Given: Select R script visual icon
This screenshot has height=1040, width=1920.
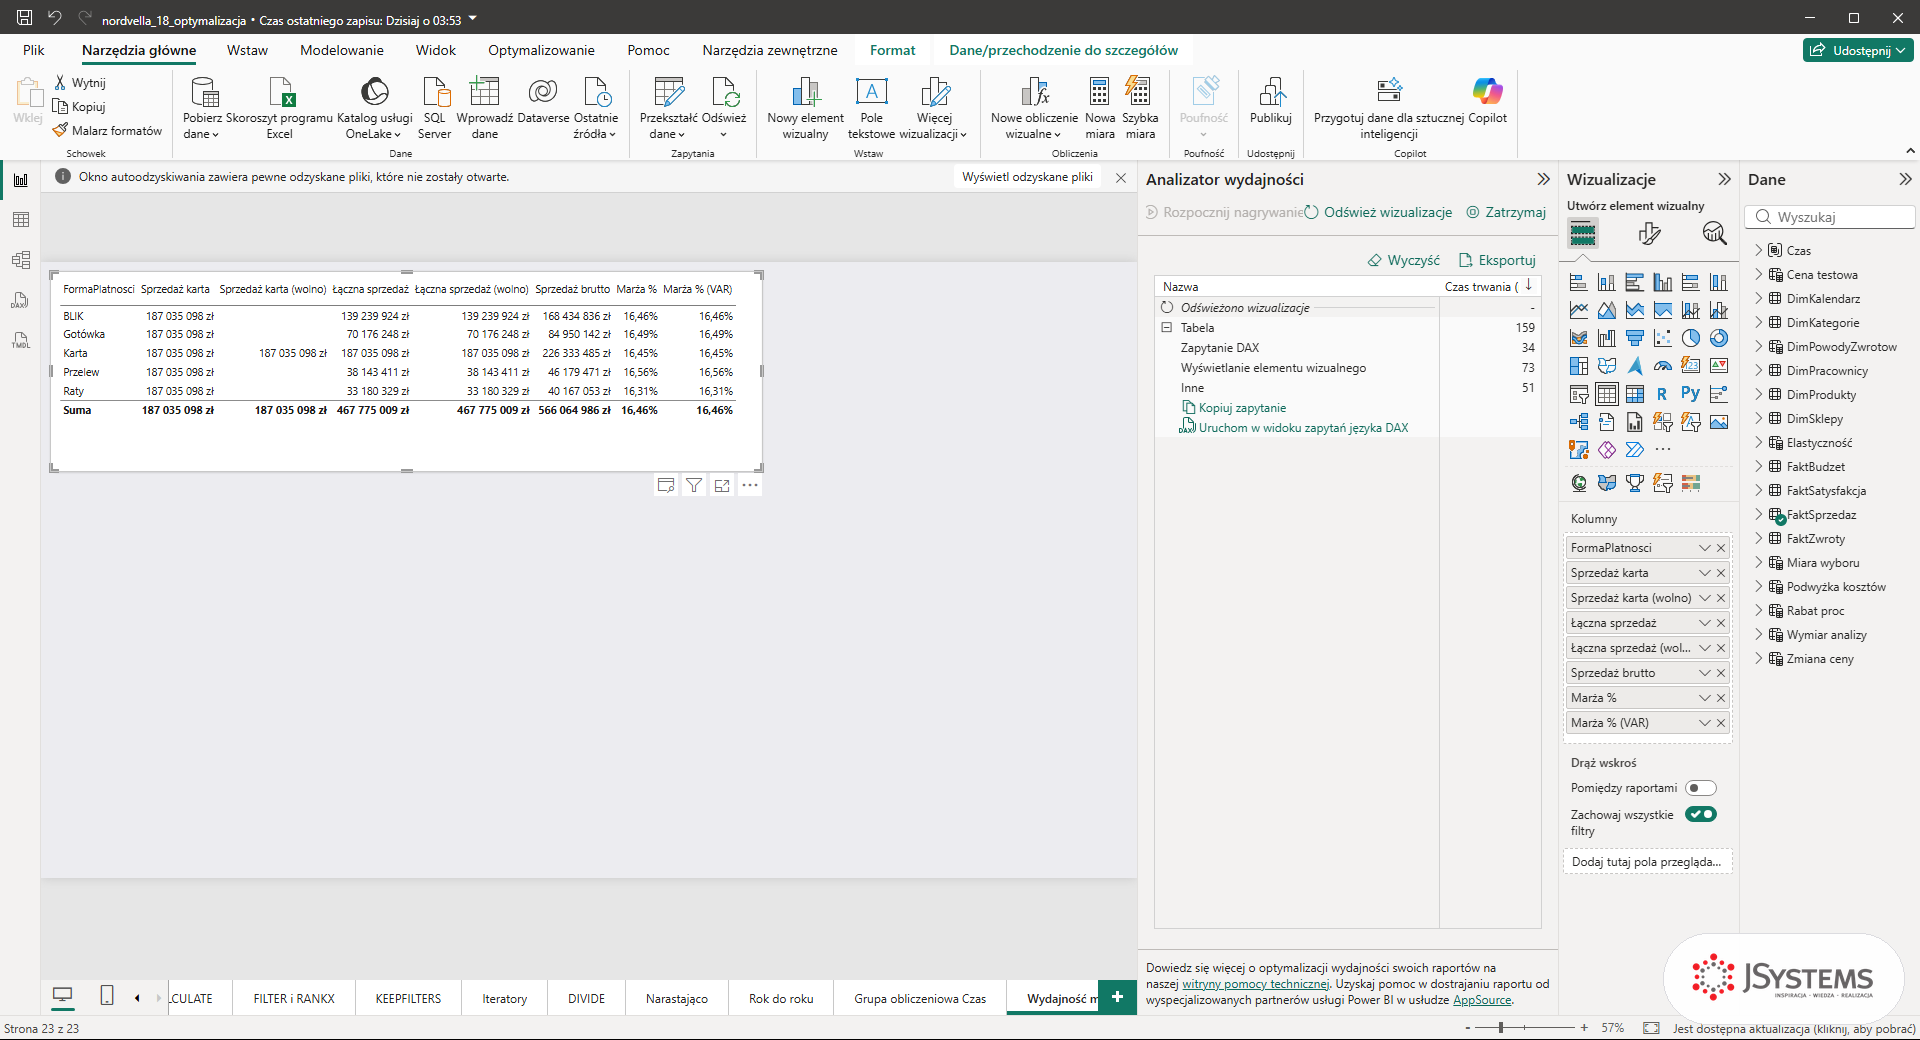Looking at the screenshot, I should tap(1662, 394).
